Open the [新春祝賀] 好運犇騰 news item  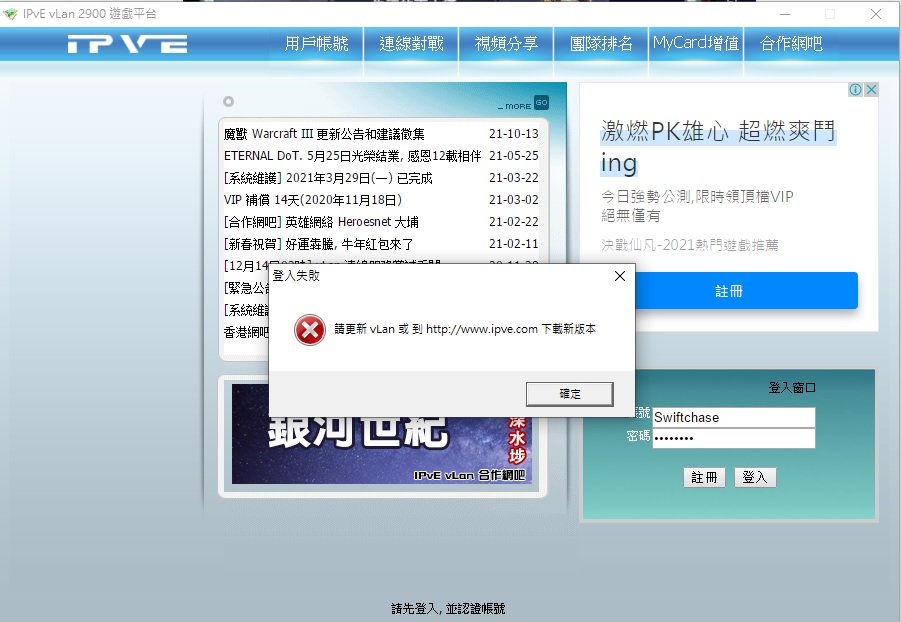coord(318,244)
